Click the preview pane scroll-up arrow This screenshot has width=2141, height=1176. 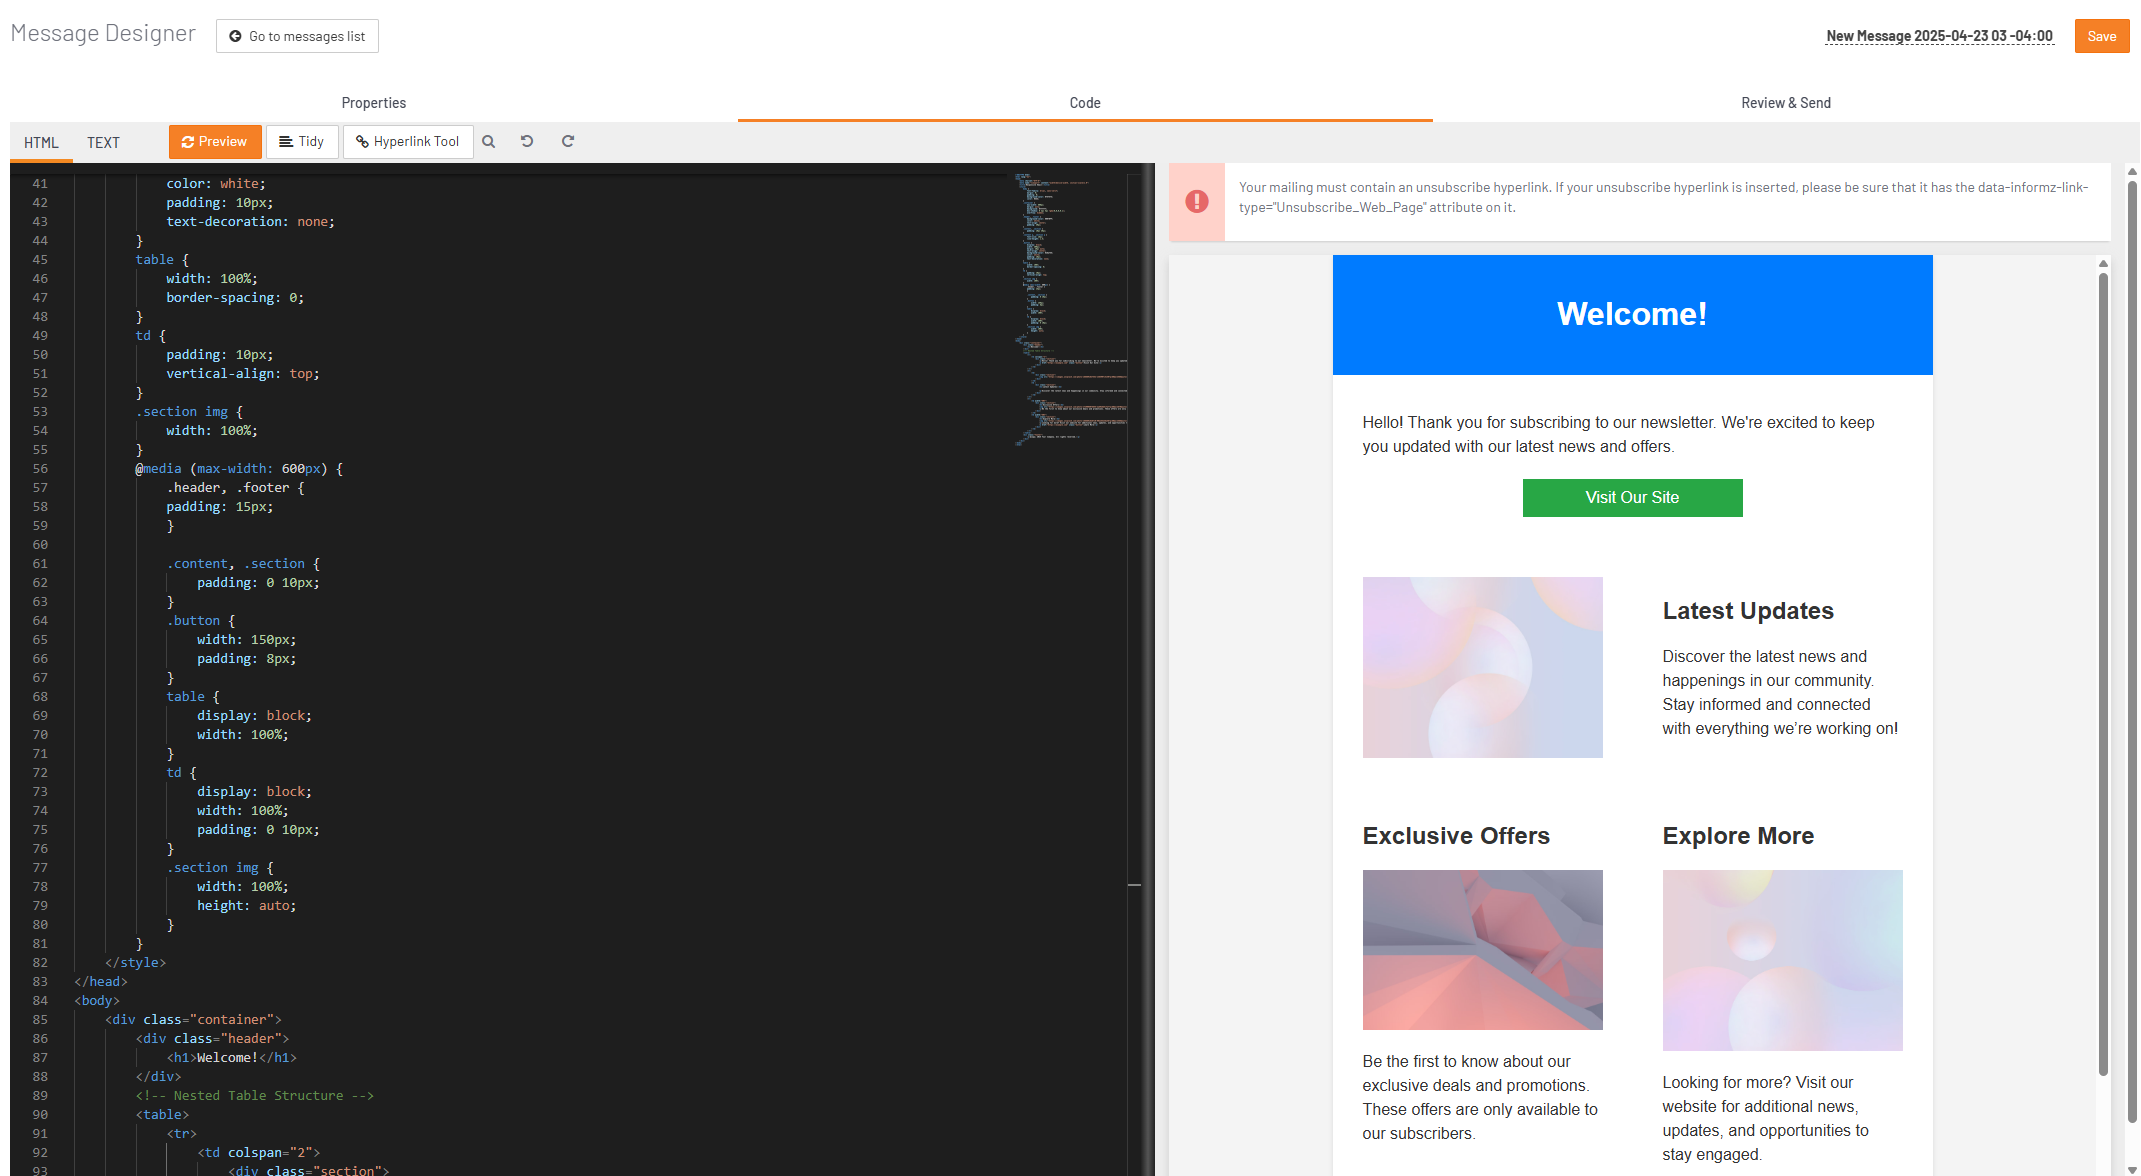[2103, 264]
